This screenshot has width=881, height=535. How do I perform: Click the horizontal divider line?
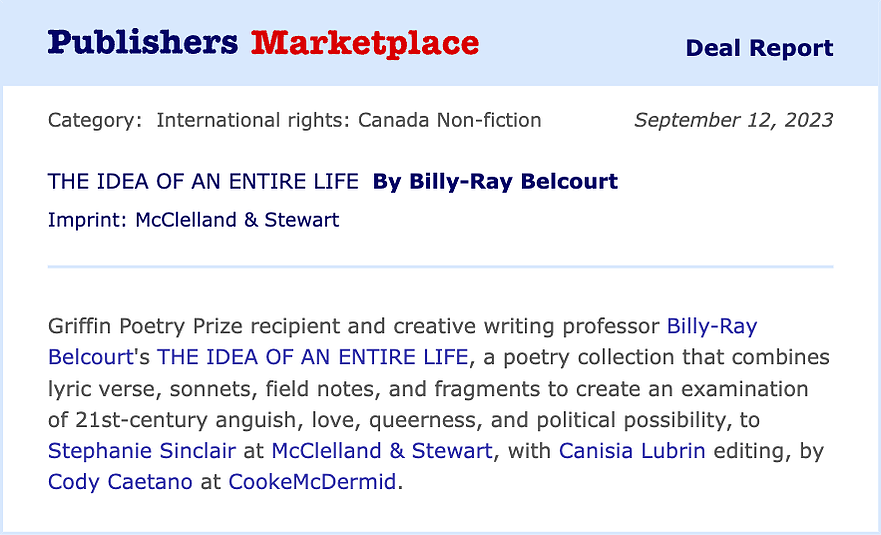440,266
